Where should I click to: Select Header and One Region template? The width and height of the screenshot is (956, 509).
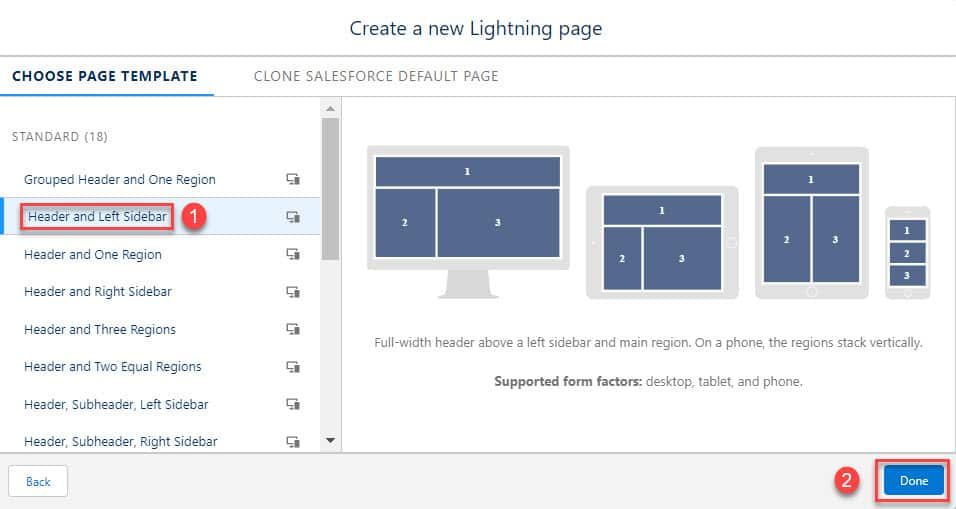[x=93, y=254]
